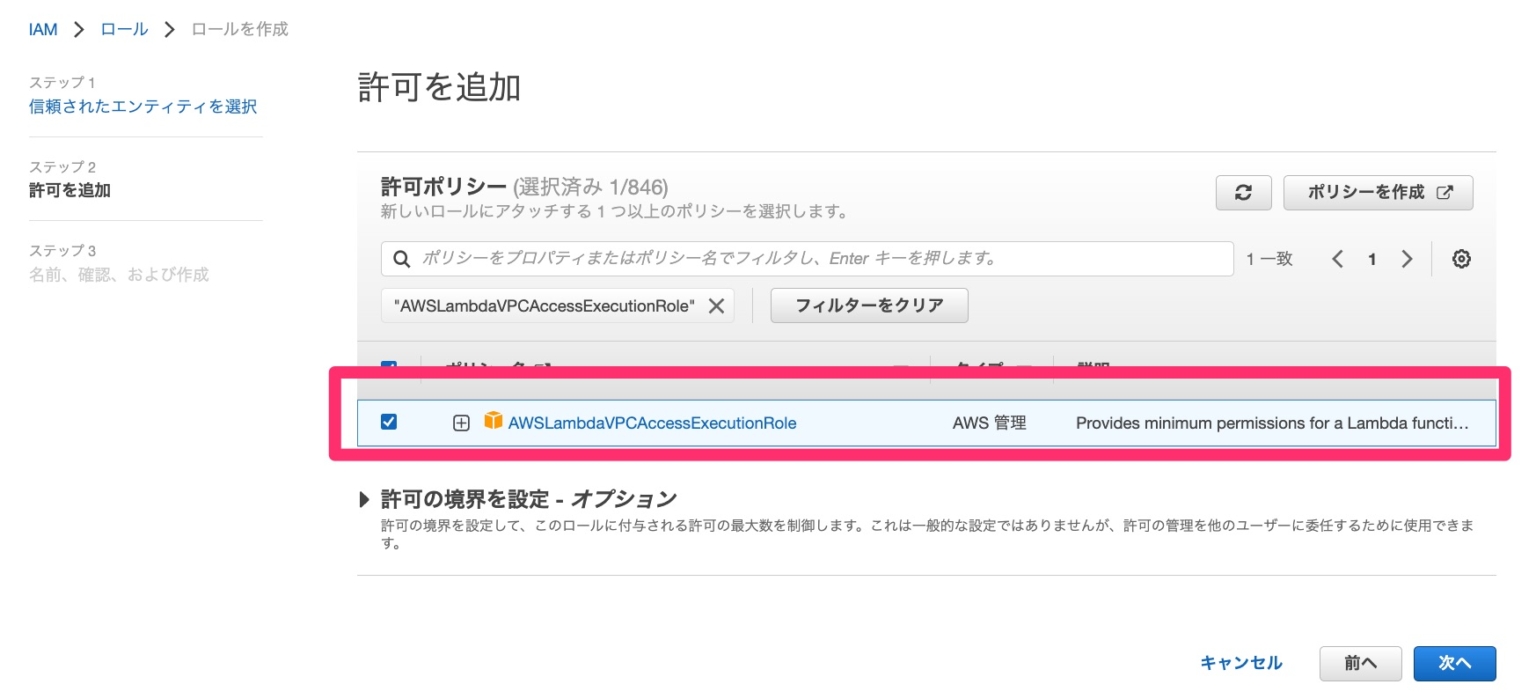The width and height of the screenshot is (1536, 699).
Task: Click the ロールを作成 breadcrumb text
Action: [x=240, y=29]
